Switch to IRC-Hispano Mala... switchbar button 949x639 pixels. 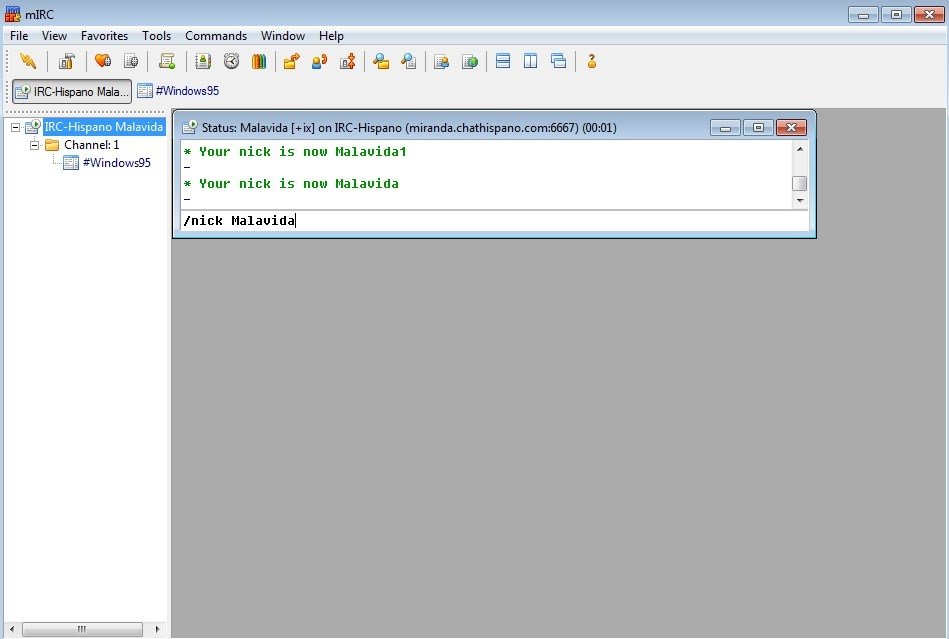coord(72,91)
